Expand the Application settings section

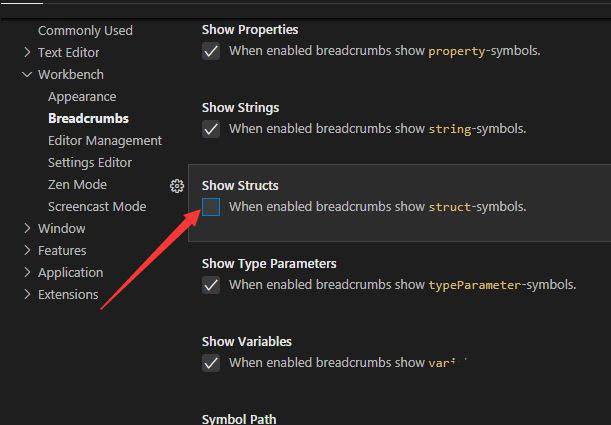tap(27, 272)
